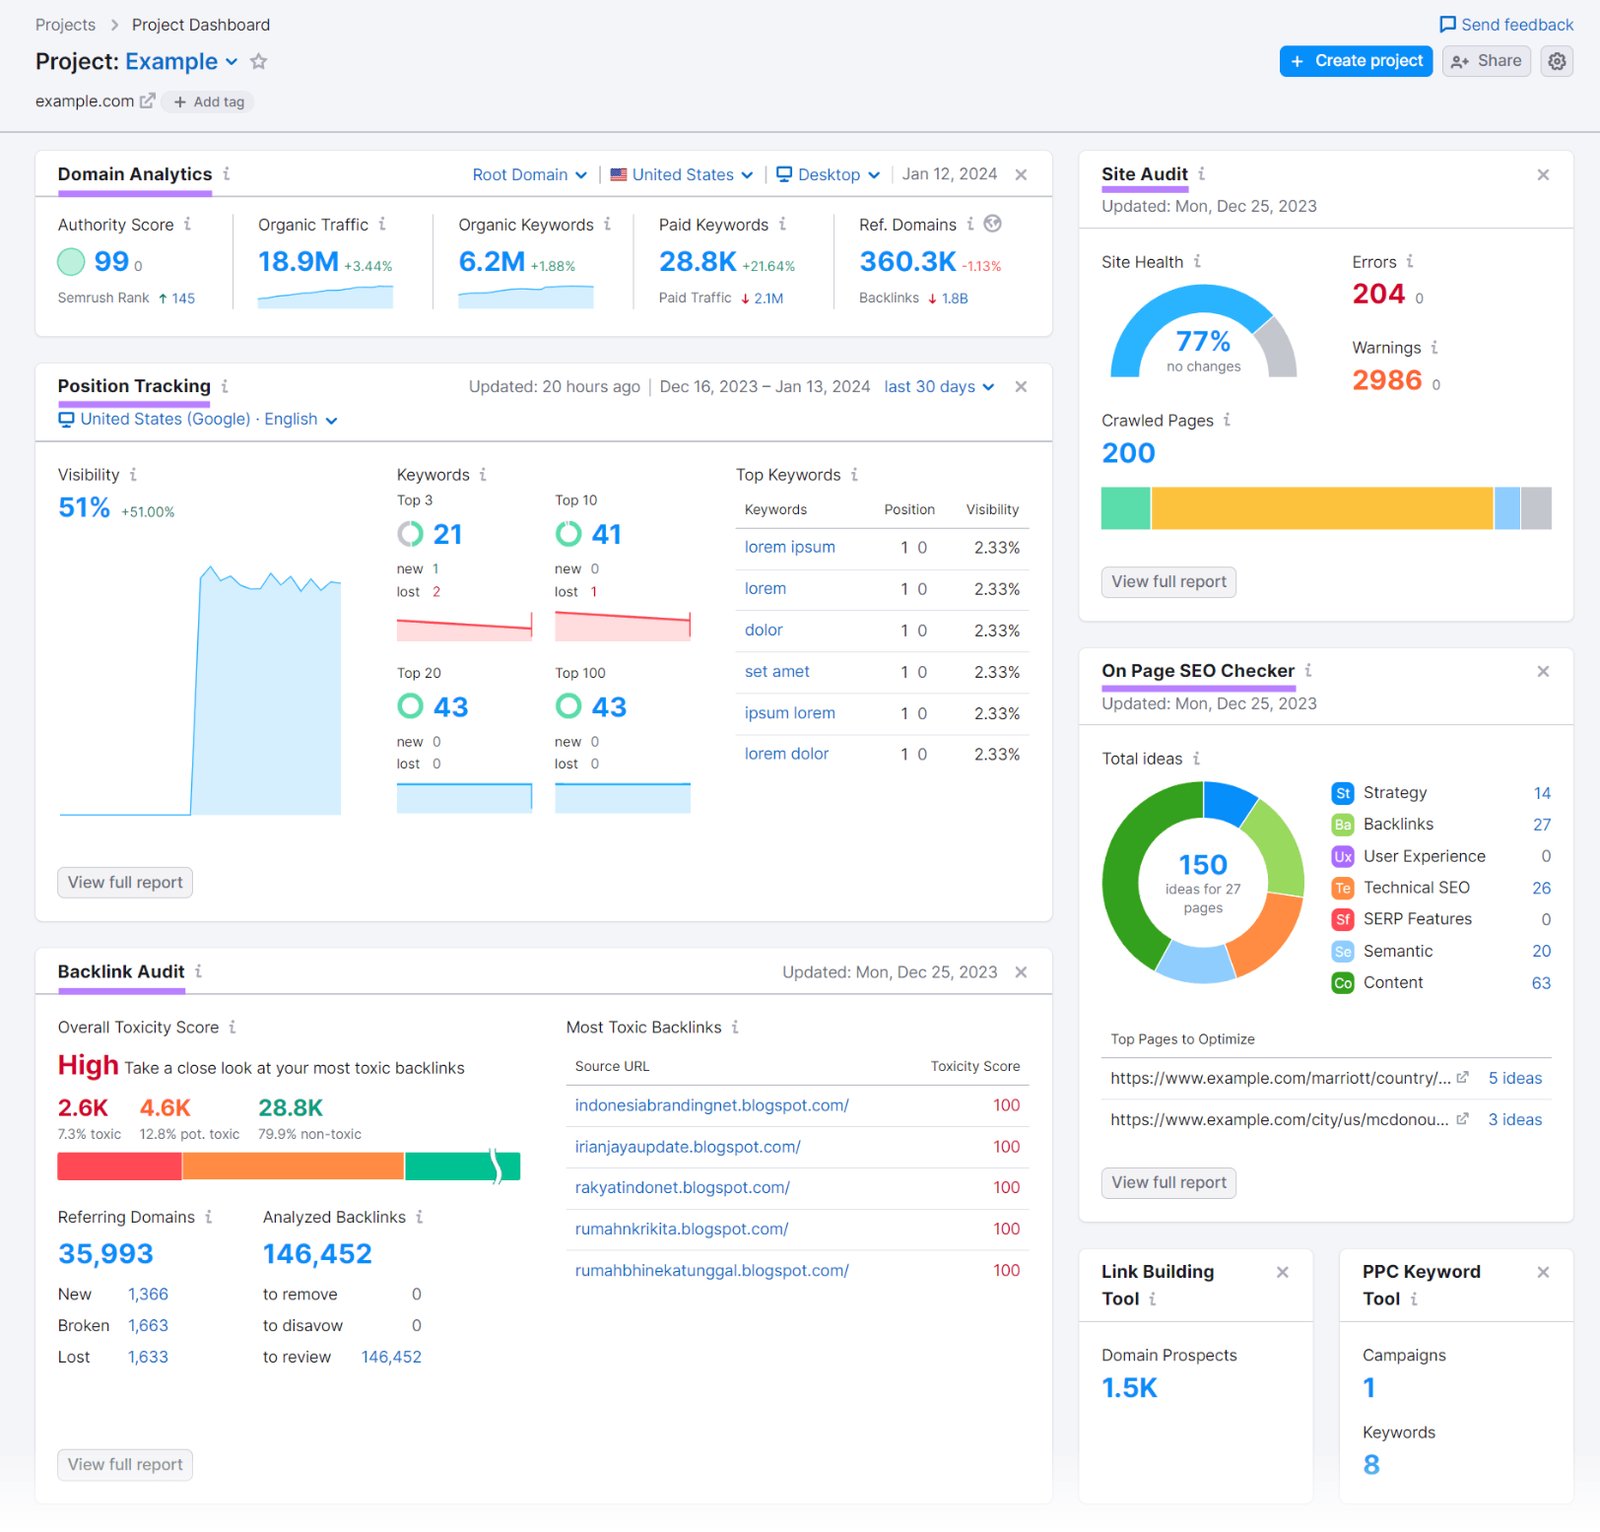Change the last 30 days date range
The height and width of the screenshot is (1532, 1600).
pos(938,387)
